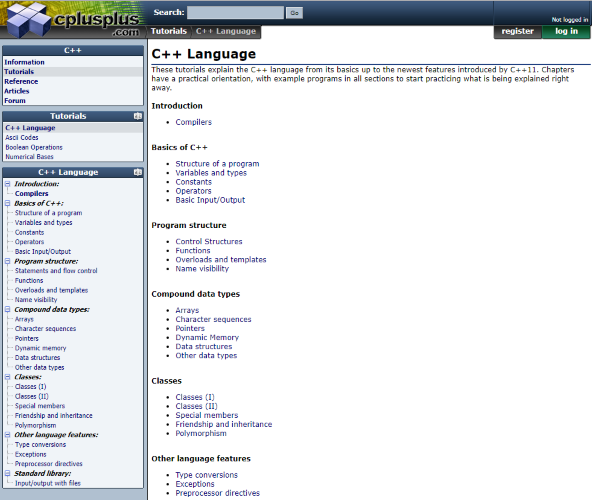
Task: Click the register button
Action: coord(518,31)
